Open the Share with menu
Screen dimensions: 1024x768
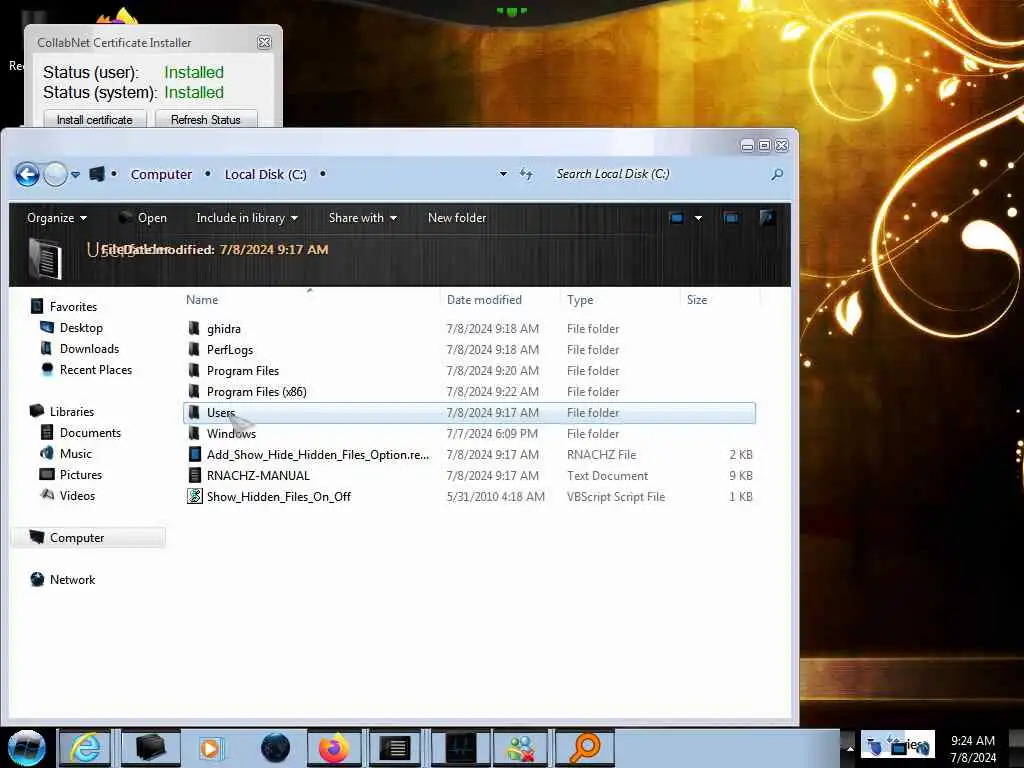click(x=362, y=218)
